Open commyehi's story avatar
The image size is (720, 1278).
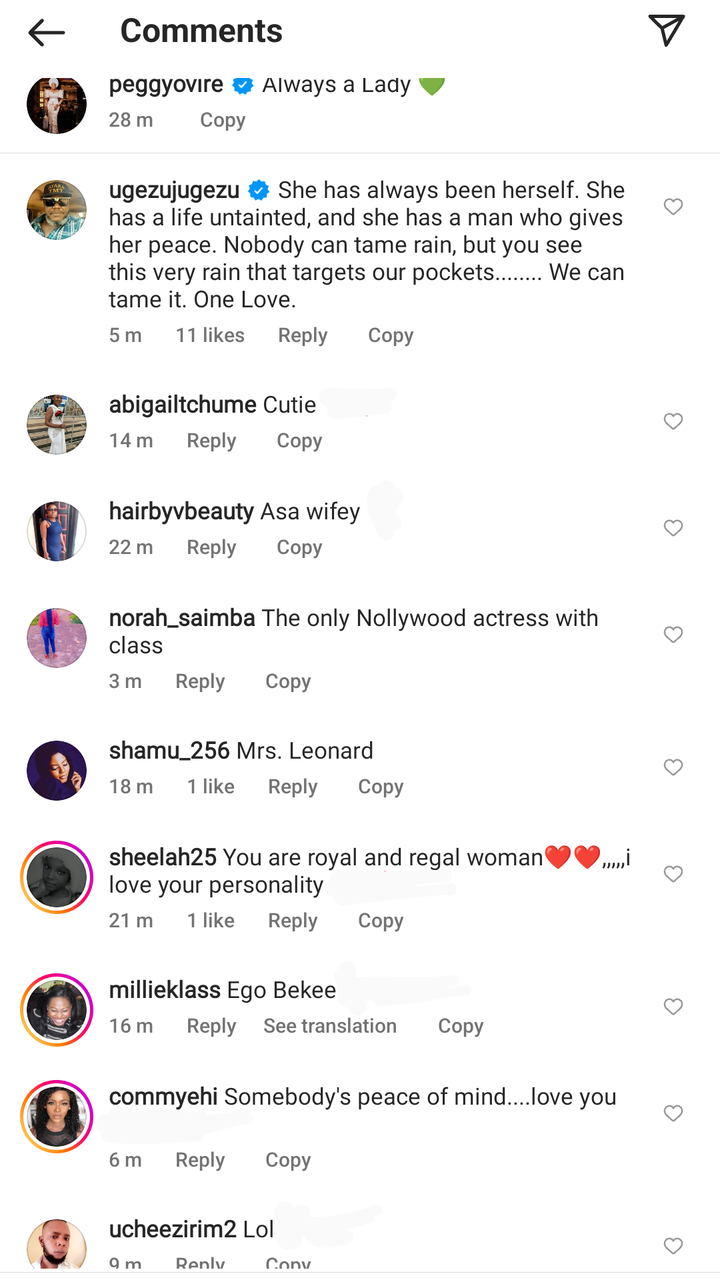coord(56,1115)
